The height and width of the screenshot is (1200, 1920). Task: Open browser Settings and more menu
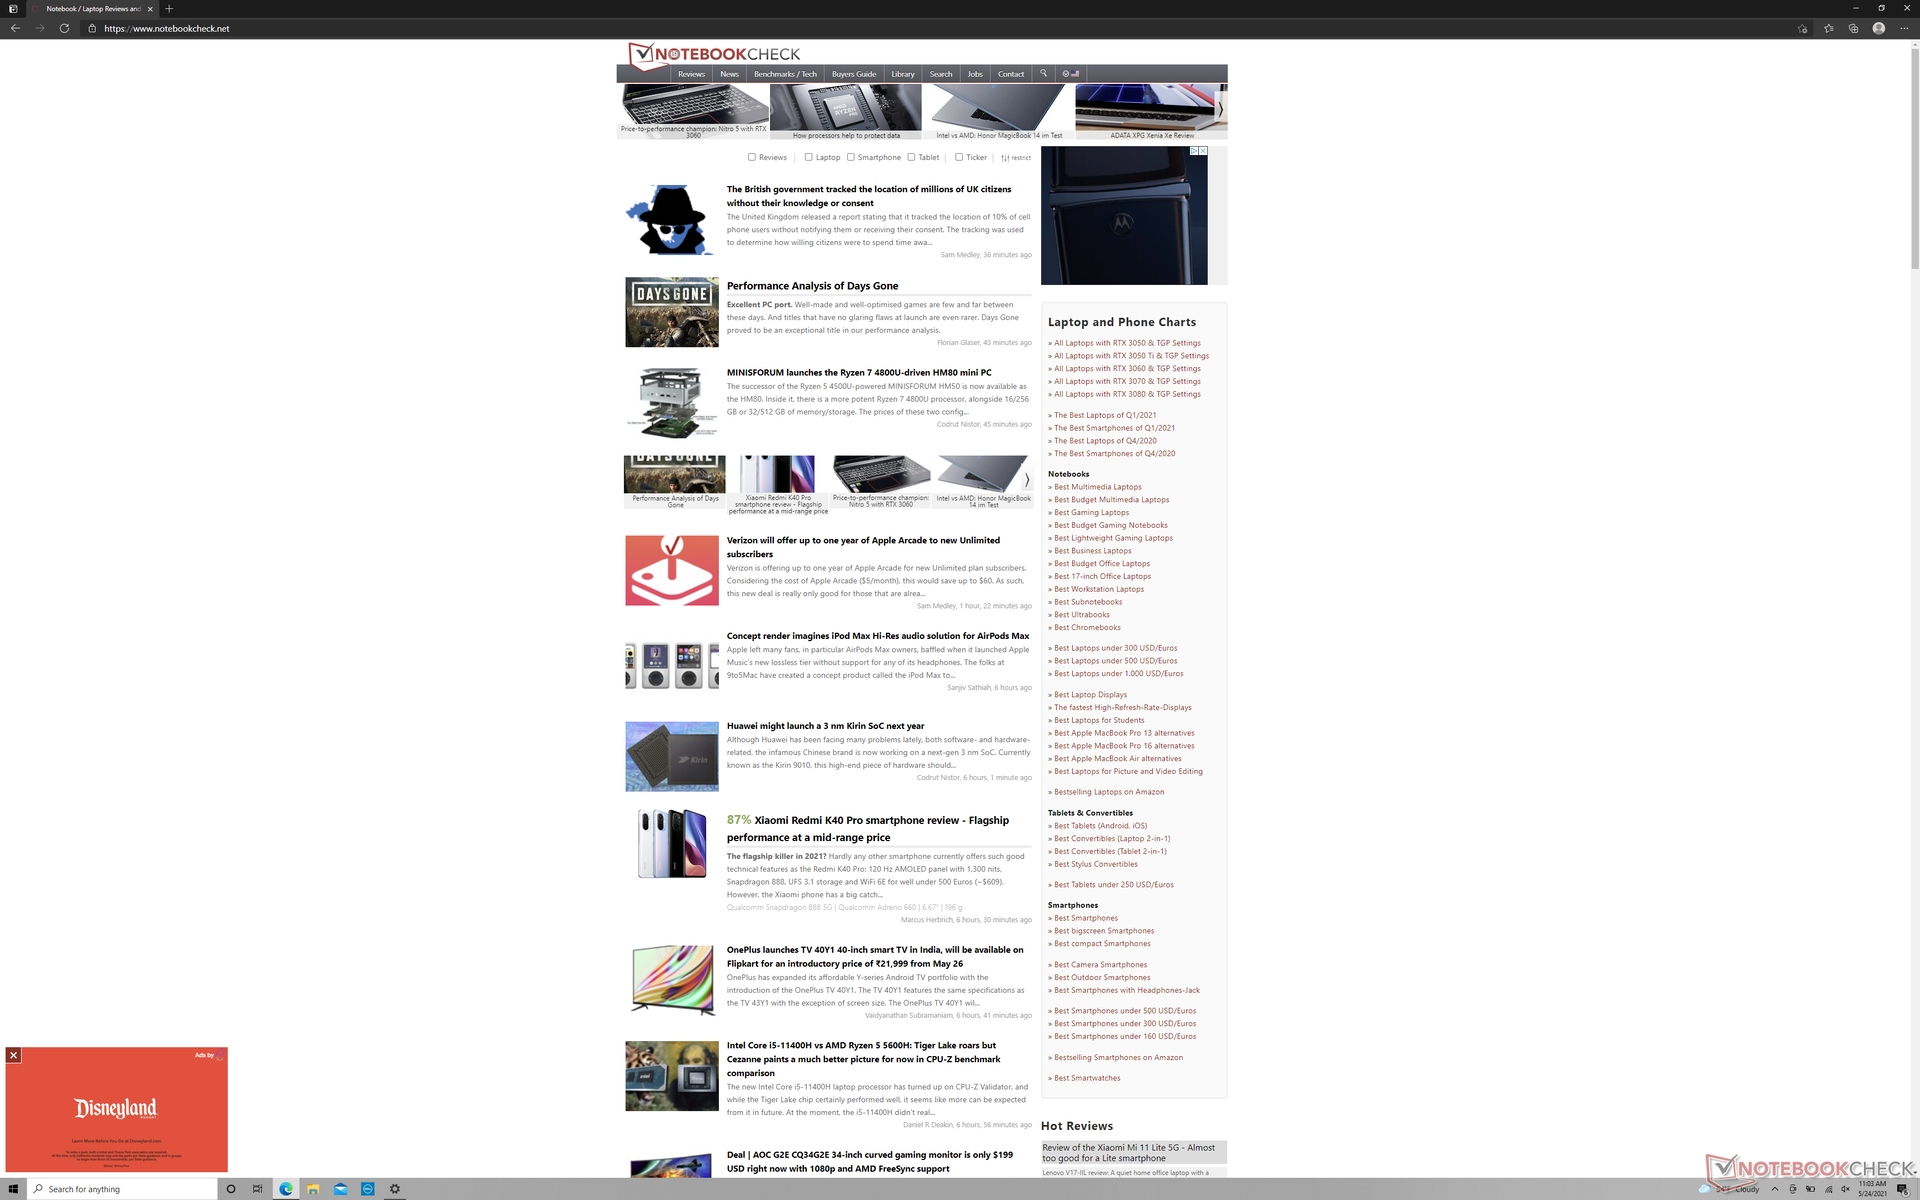(1904, 28)
